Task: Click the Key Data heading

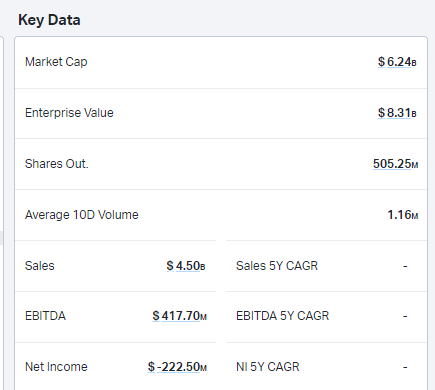Action: 49,20
